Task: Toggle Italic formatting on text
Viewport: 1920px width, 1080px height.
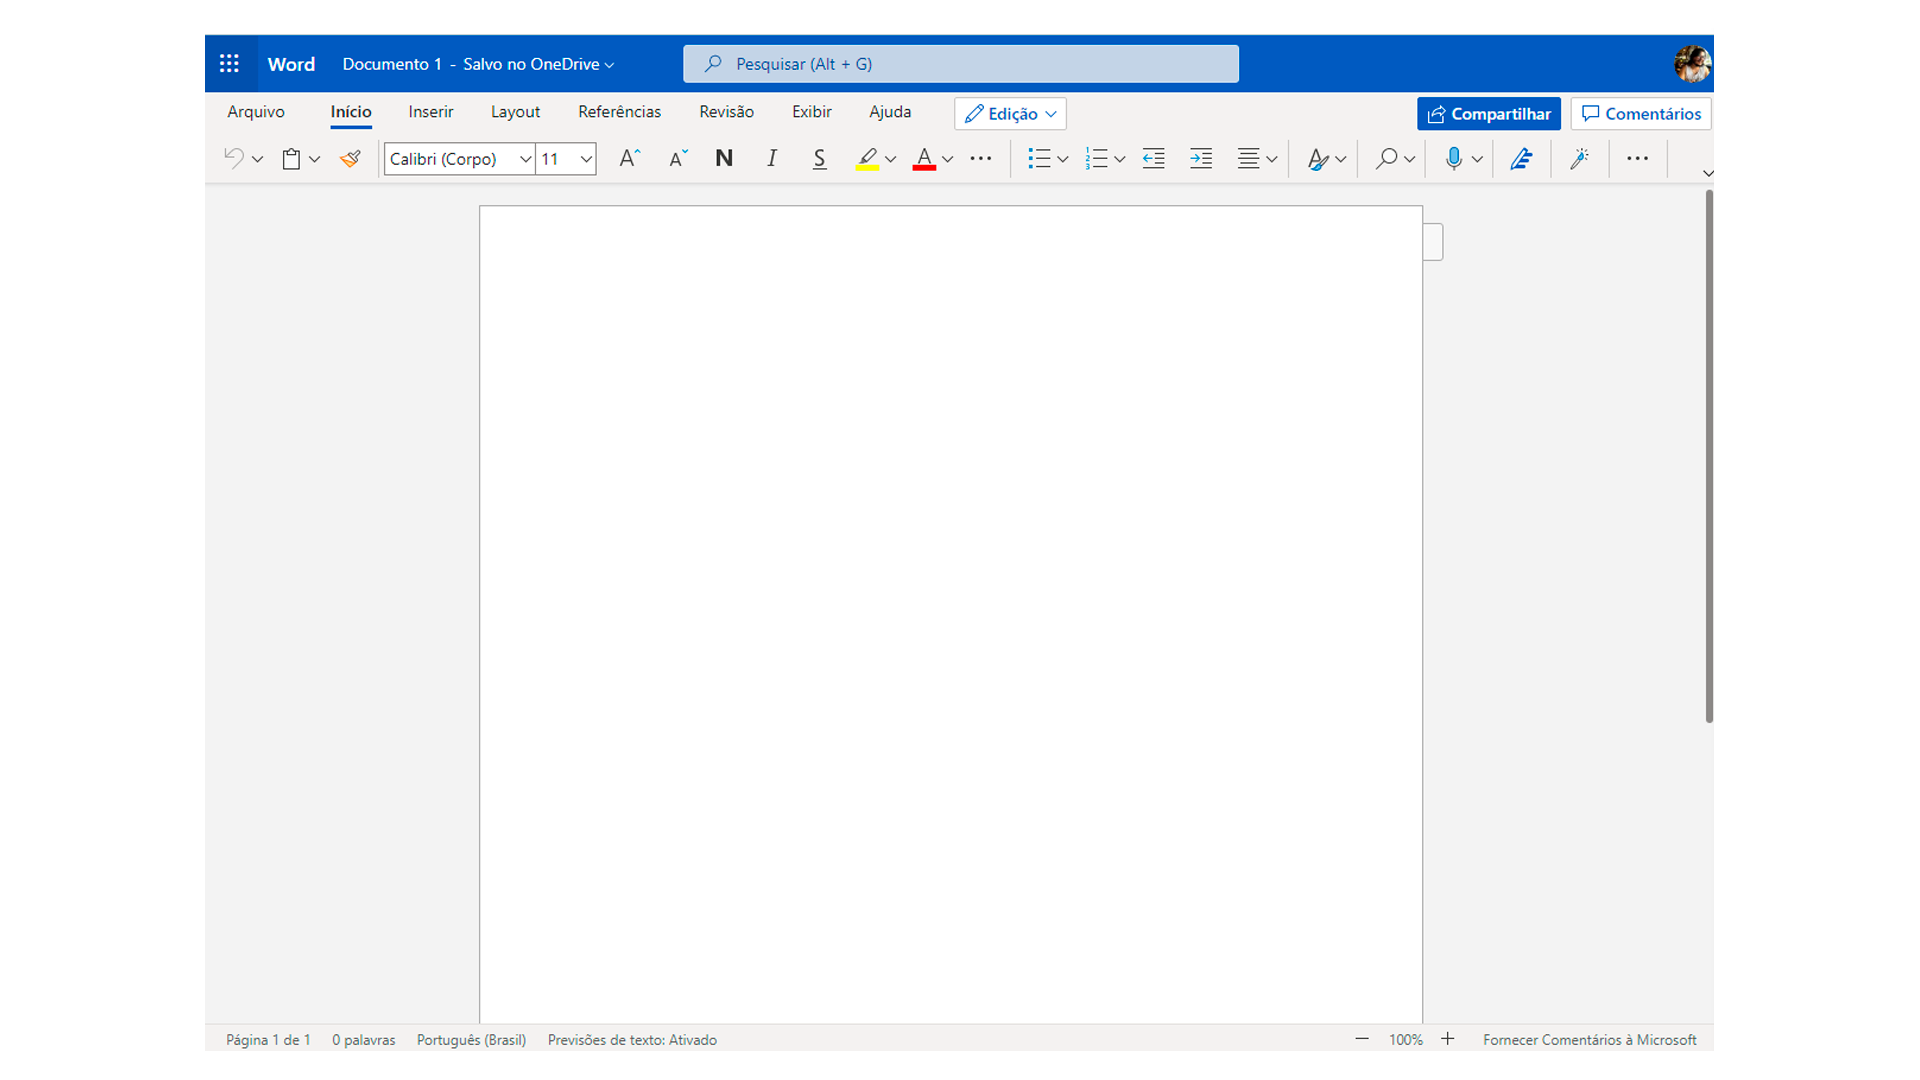Action: (x=770, y=157)
